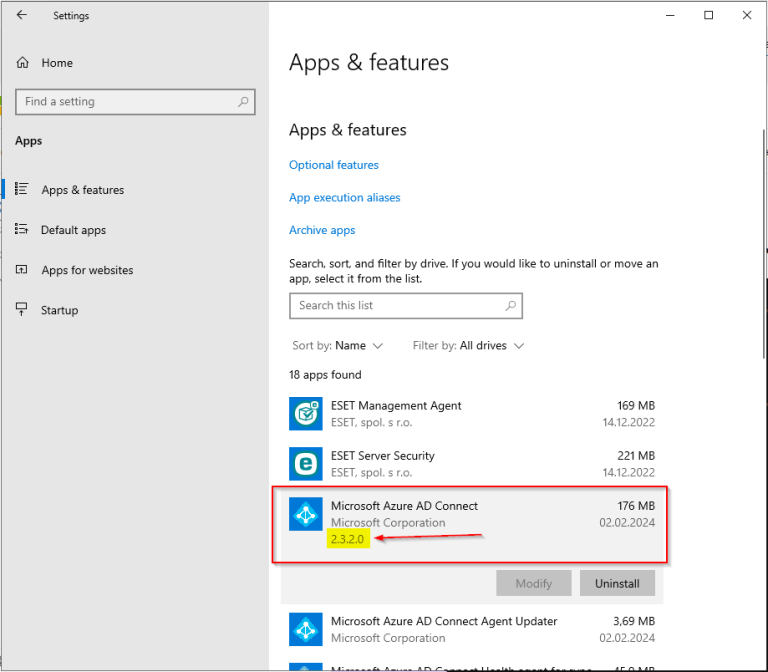Open Default apps menu item
768x672 pixels.
point(73,230)
